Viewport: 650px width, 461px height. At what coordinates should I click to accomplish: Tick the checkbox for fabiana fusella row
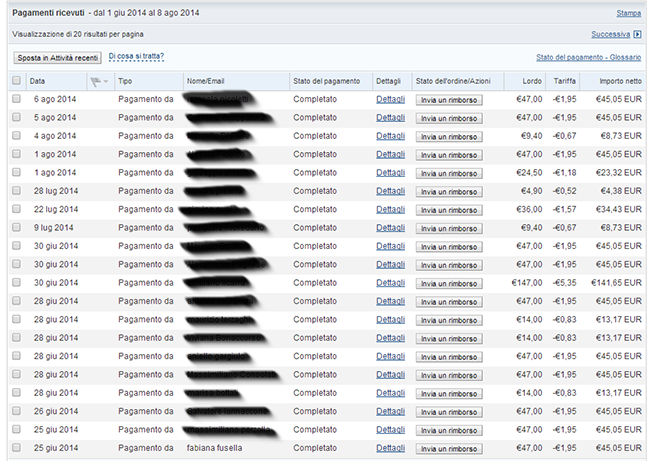click(x=16, y=448)
